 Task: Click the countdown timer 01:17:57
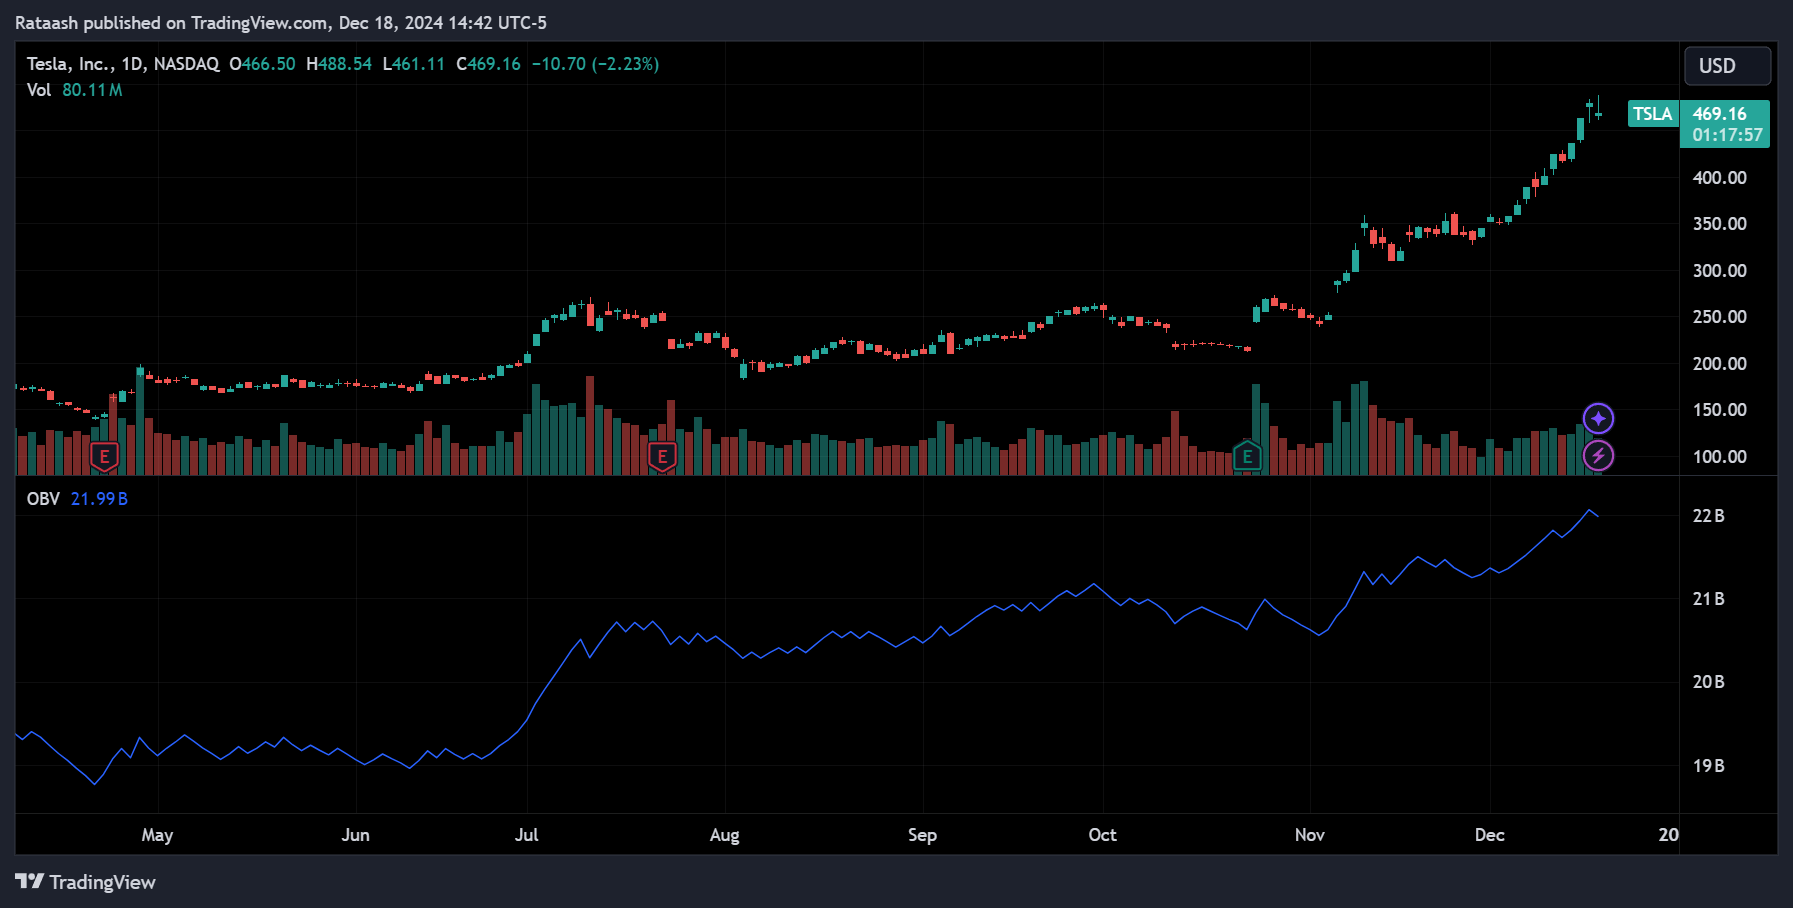coord(1727,135)
